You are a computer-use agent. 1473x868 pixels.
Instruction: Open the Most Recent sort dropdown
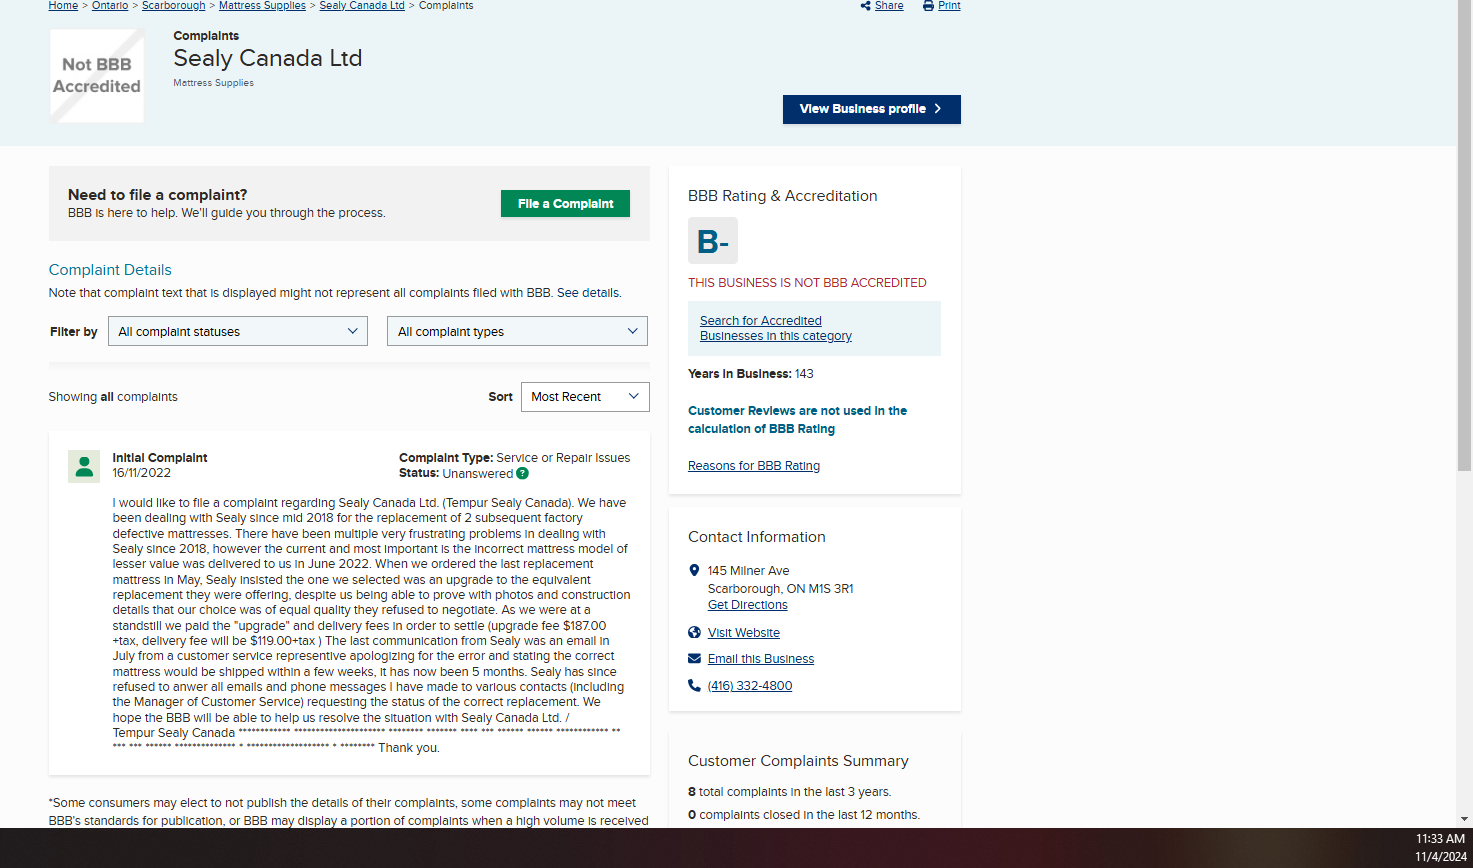point(585,397)
